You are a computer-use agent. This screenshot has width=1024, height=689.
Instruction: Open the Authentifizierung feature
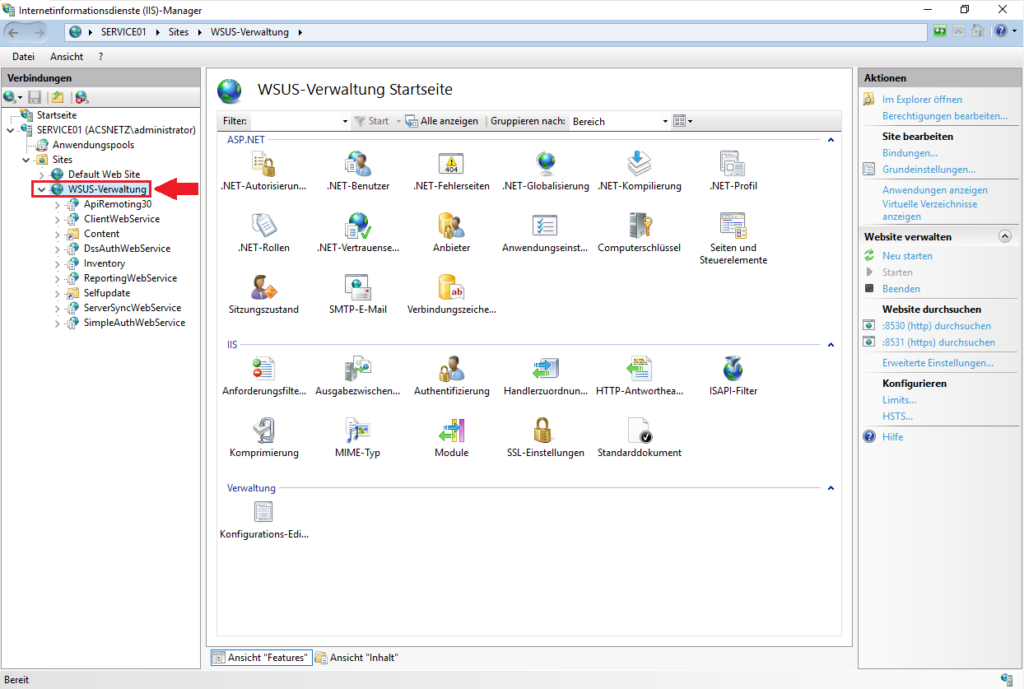click(450, 368)
